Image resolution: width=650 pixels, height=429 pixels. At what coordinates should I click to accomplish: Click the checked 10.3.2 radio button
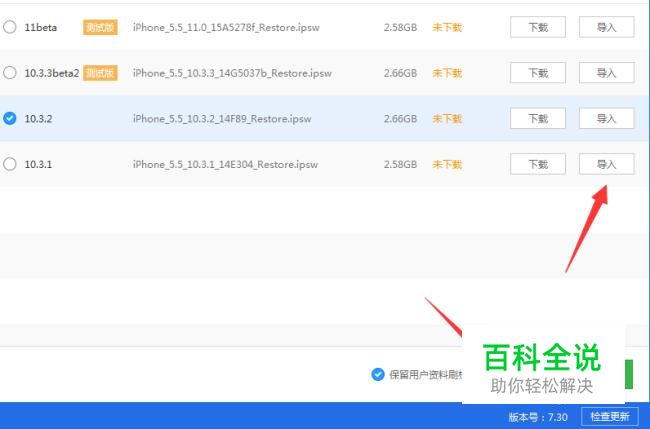pos(10,118)
